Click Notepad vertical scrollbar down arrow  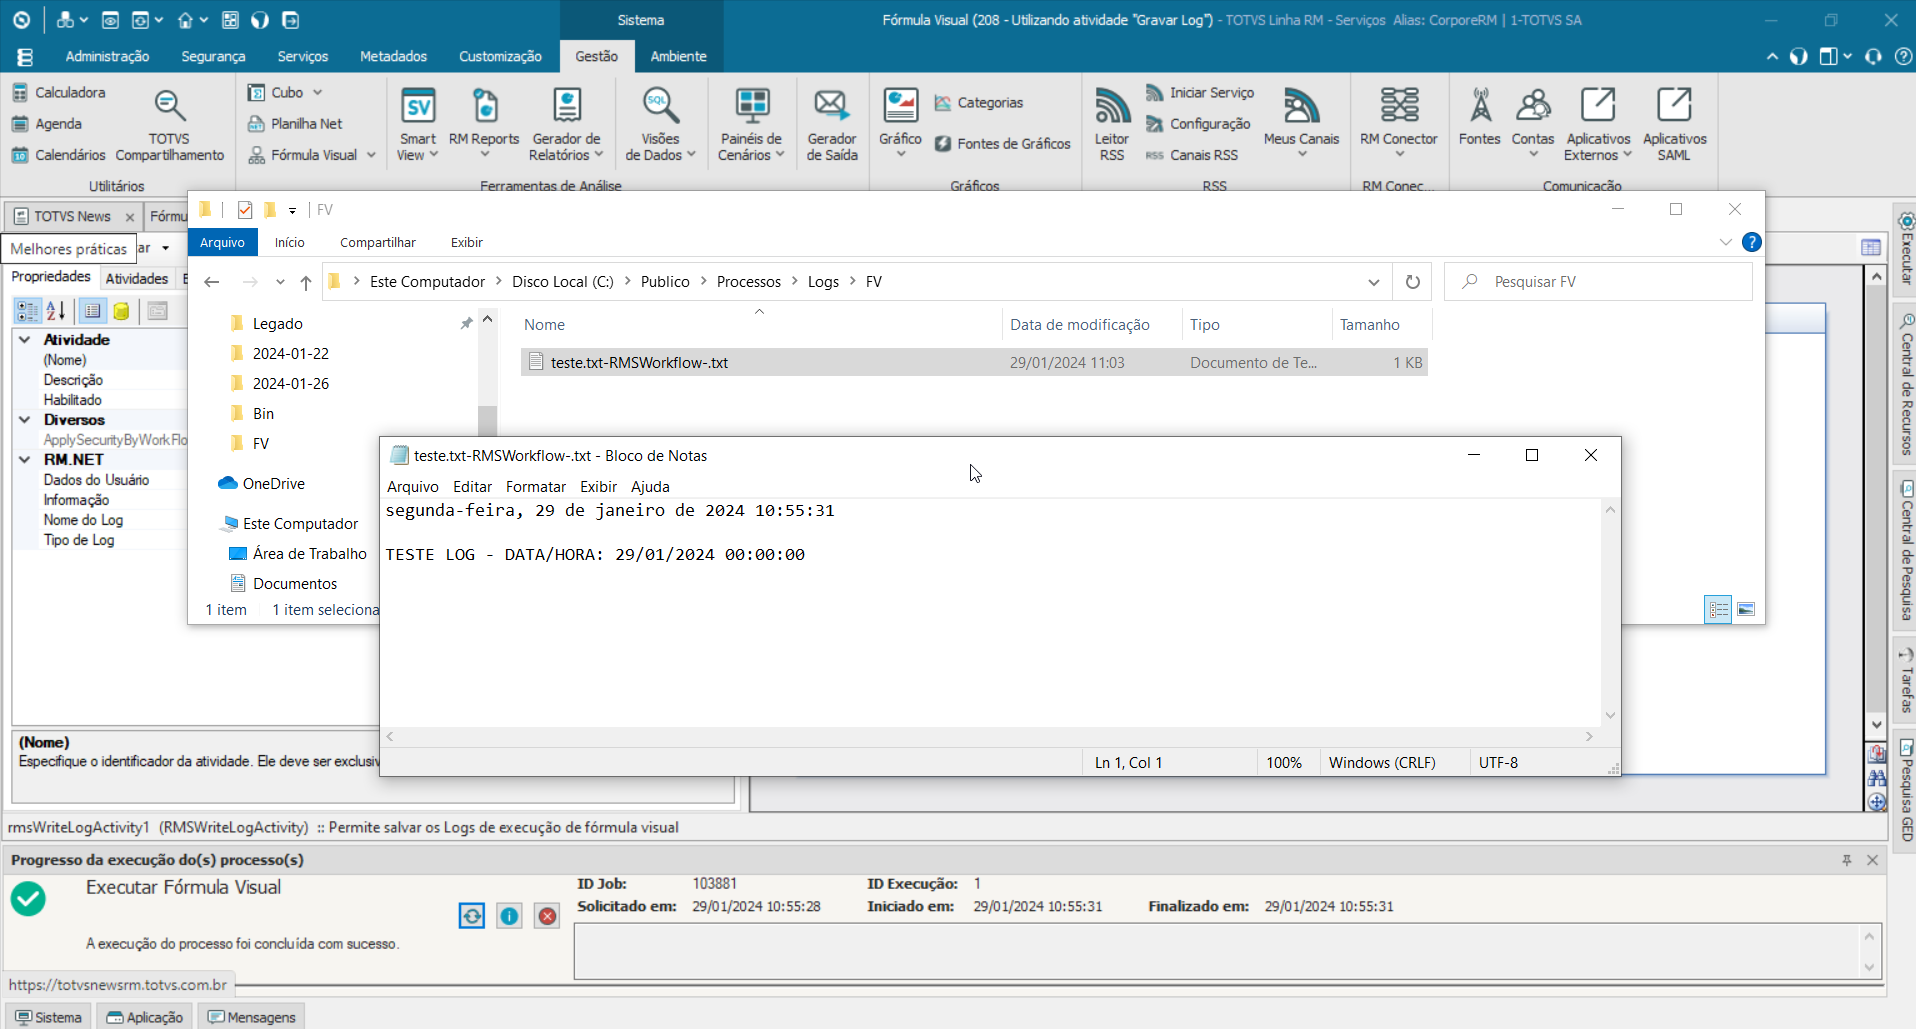pos(1610,715)
